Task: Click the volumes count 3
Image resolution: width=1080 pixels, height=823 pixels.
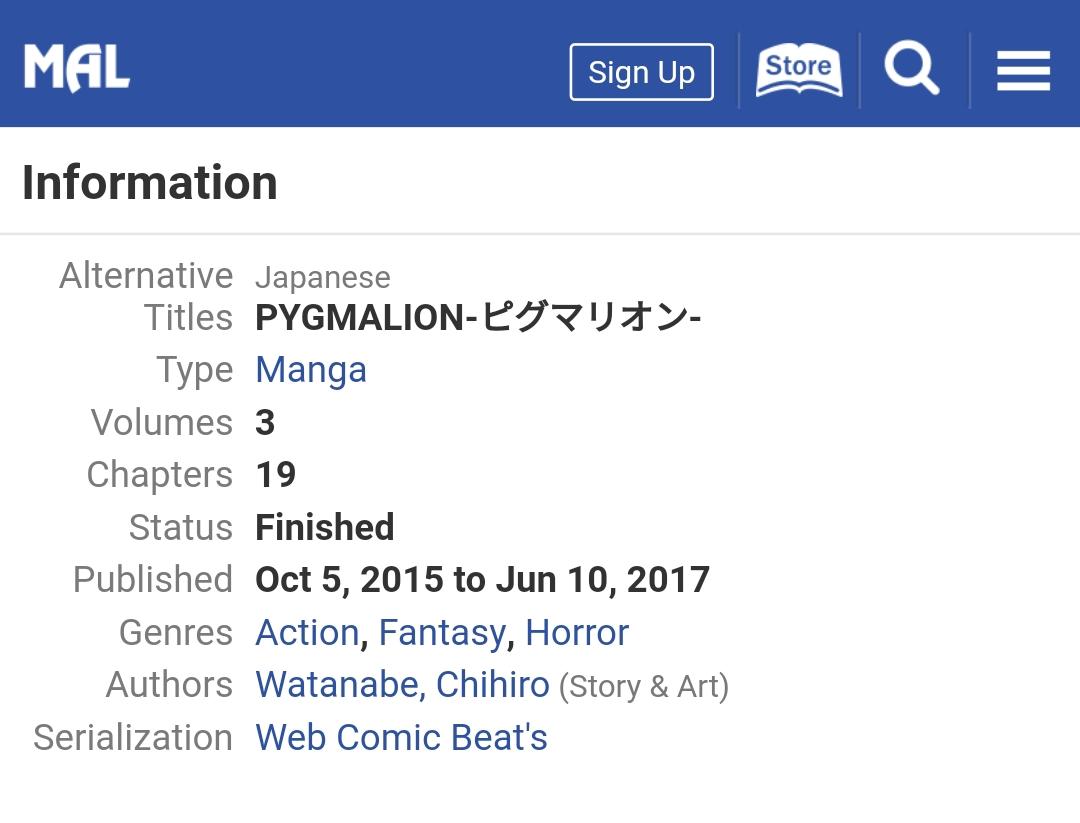Action: [265, 422]
